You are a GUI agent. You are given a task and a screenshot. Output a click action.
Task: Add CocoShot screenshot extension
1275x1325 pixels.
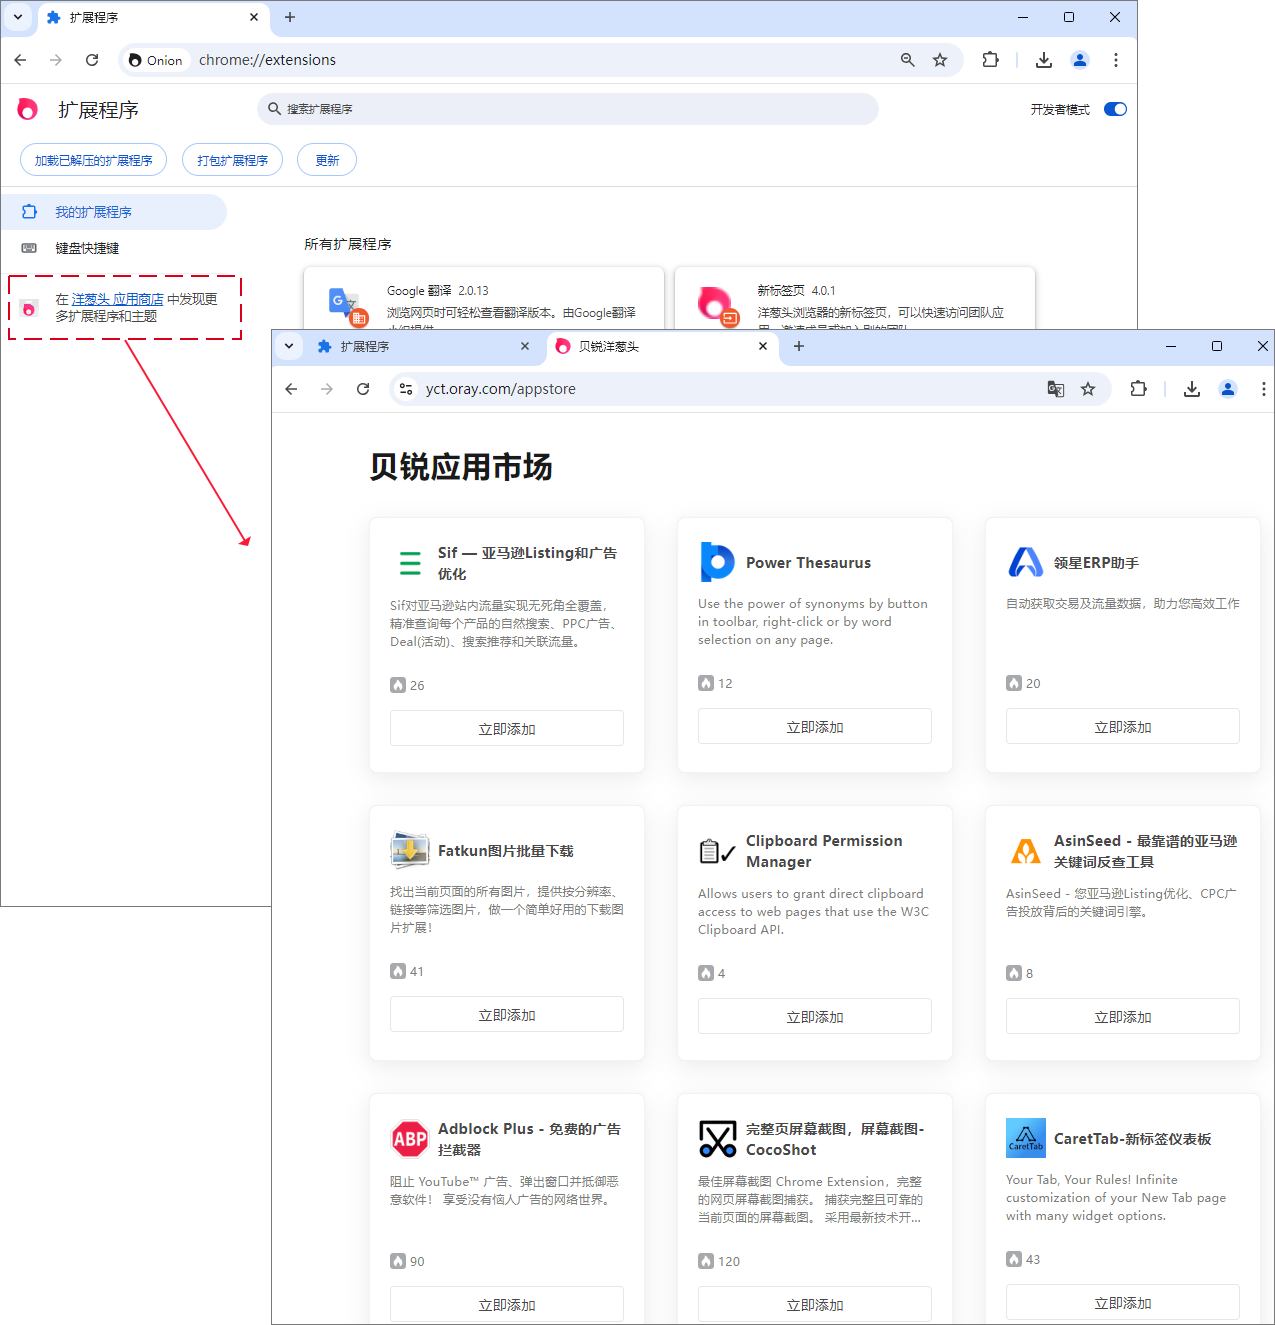click(815, 1304)
